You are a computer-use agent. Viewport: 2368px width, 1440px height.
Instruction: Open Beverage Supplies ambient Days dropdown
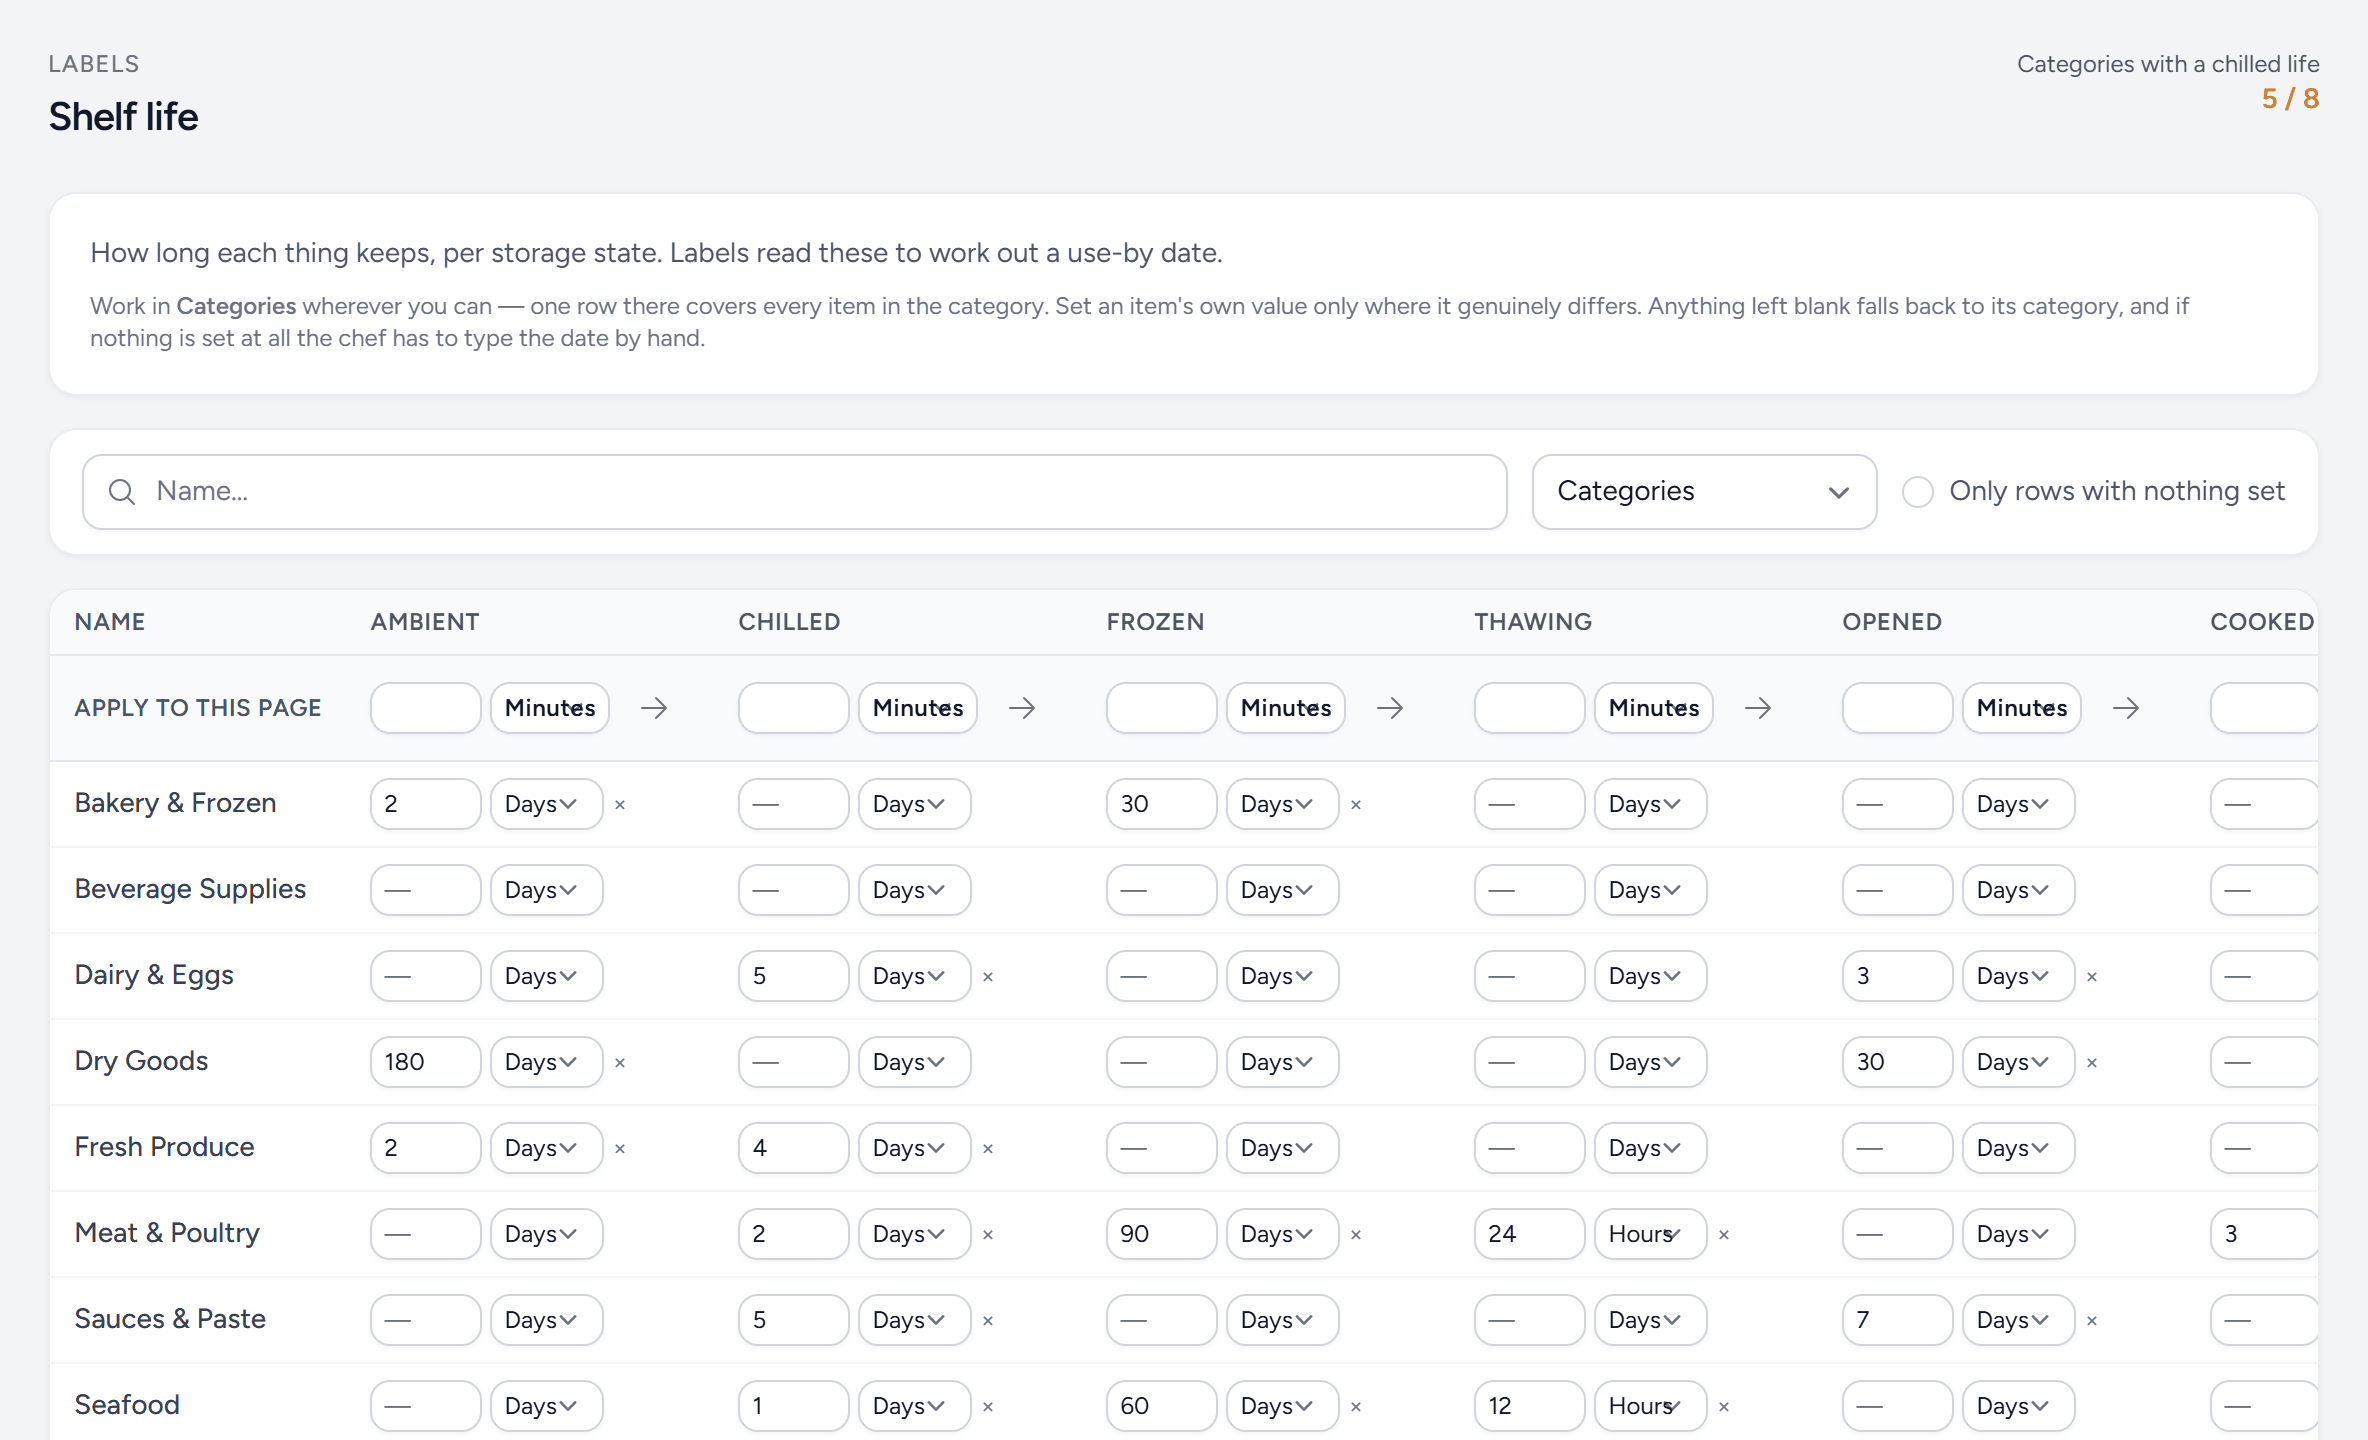(546, 890)
